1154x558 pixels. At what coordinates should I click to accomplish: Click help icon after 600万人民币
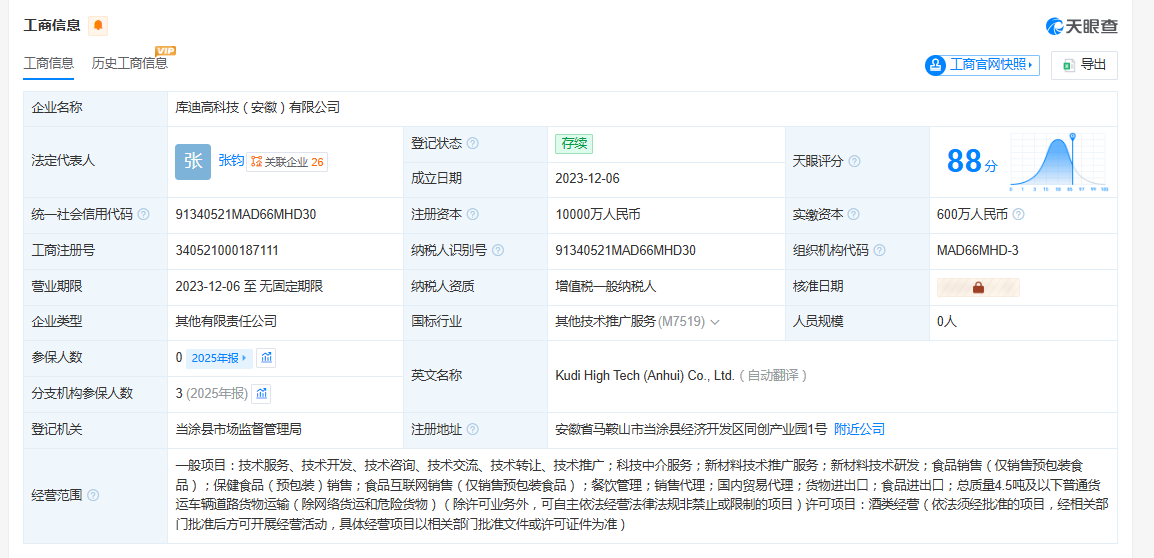click(1019, 215)
